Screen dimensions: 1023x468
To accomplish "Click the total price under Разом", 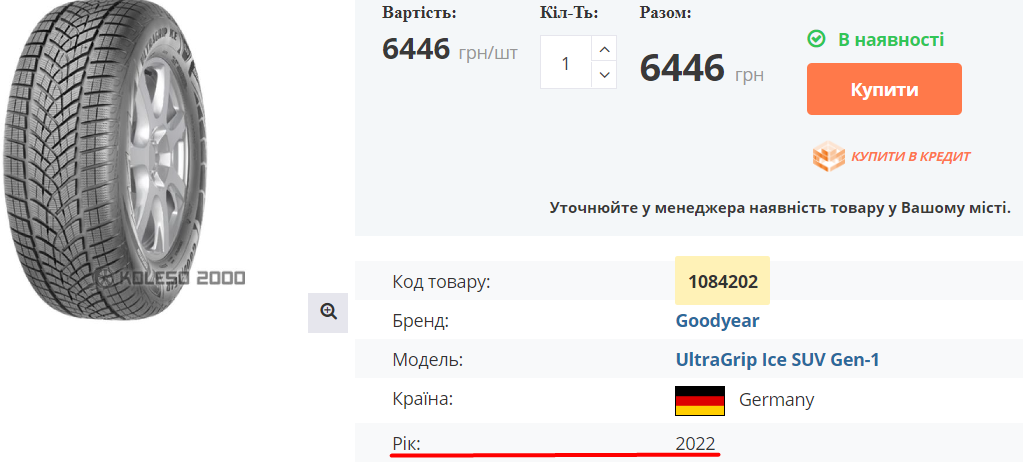I will 701,69.
